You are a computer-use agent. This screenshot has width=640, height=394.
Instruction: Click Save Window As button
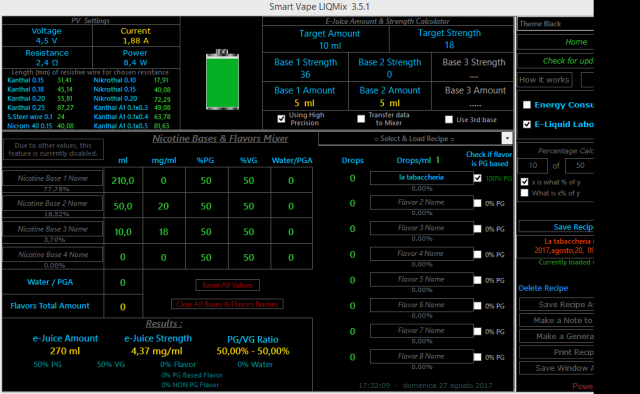556,368
